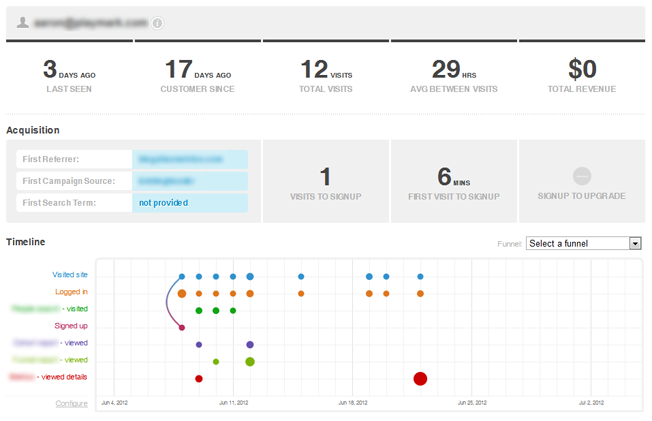The image size is (652, 421).
Task: Open the Configure link
Action: click(72, 403)
